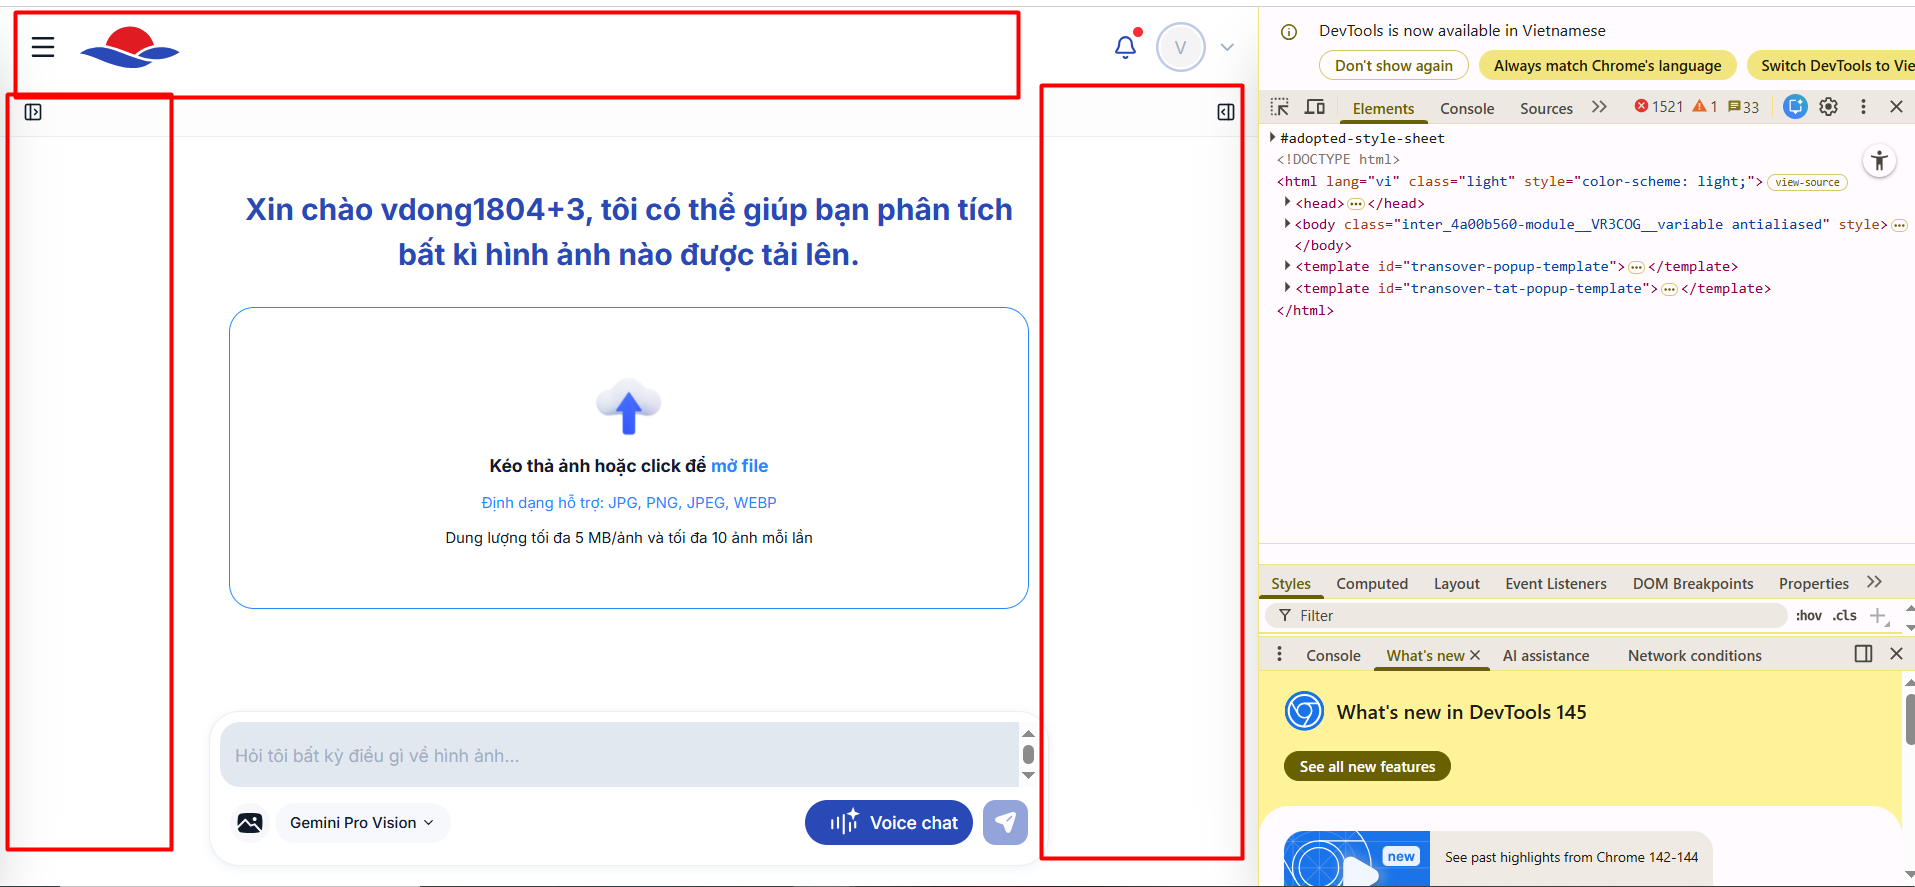Click the chat input scrollbar handle
The image size is (1915, 887).
tap(1028, 754)
